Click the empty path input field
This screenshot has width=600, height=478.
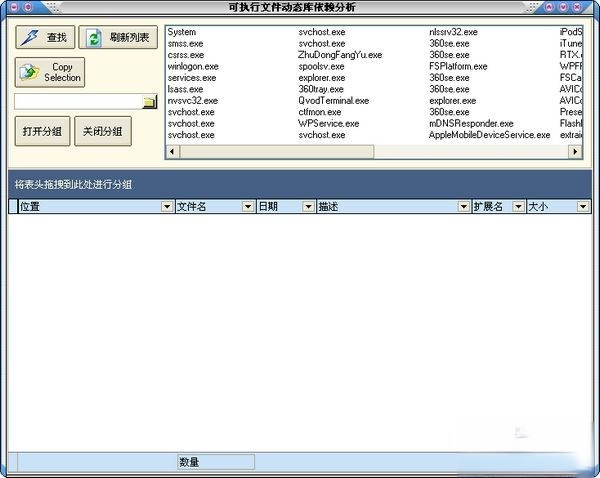[77, 102]
